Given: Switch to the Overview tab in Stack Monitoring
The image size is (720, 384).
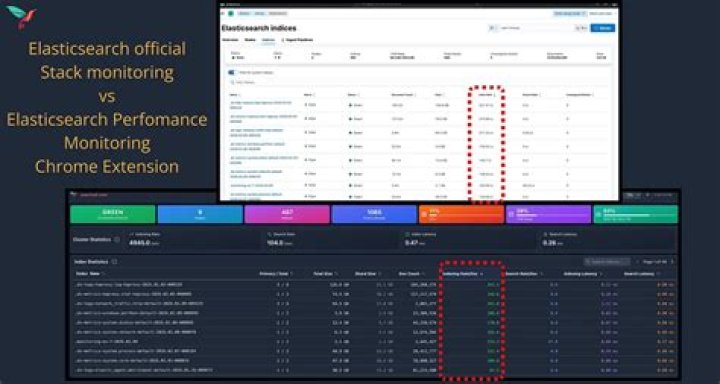Looking at the screenshot, I should [x=230, y=40].
